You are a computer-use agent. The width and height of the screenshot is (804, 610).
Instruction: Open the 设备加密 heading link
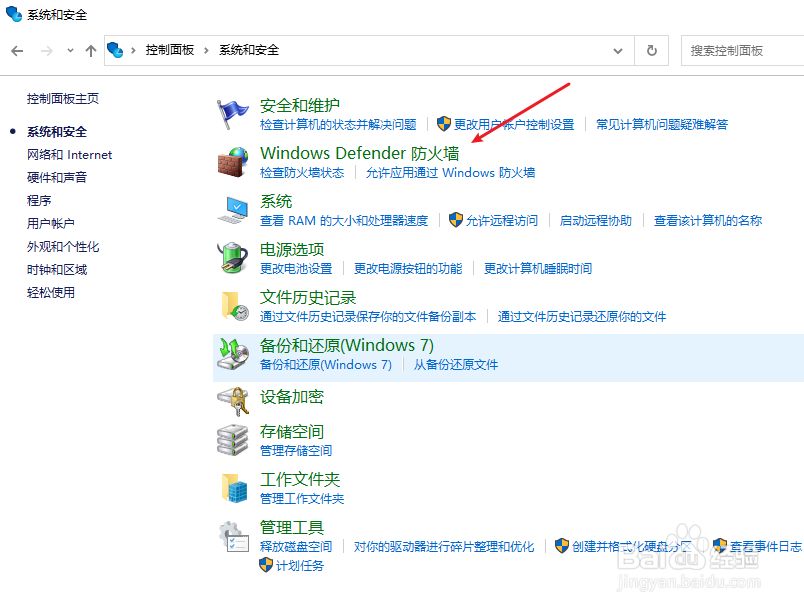pos(292,397)
